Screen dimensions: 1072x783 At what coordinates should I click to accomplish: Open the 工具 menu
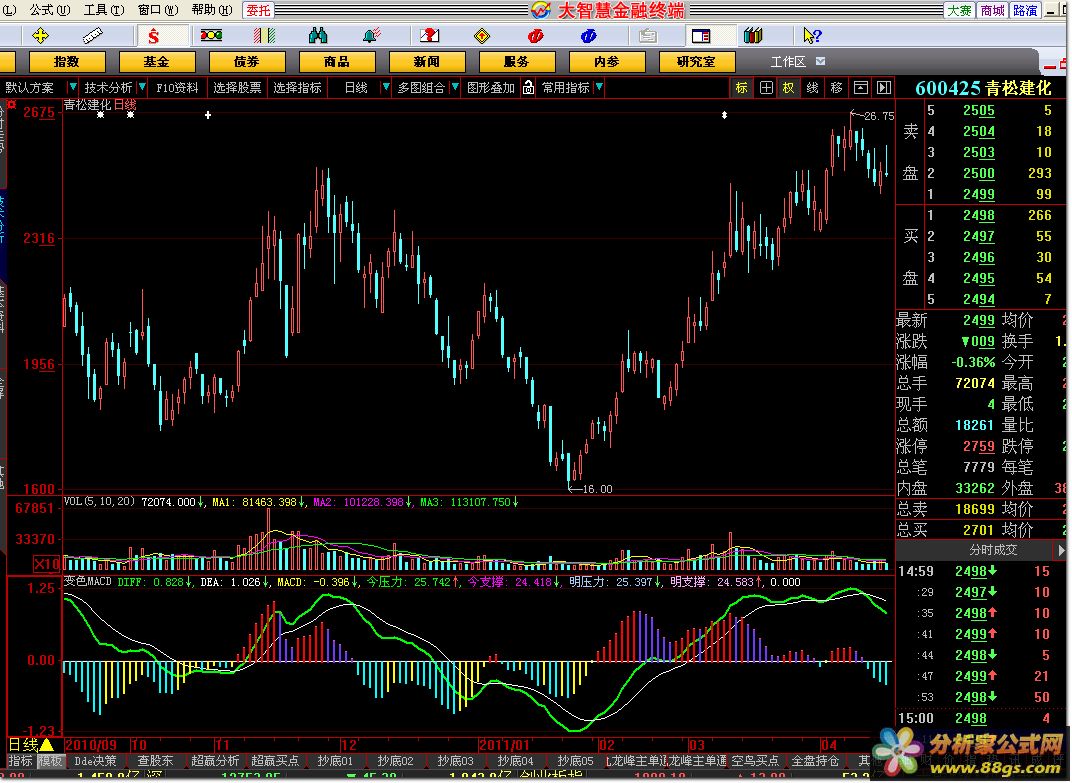(x=104, y=10)
